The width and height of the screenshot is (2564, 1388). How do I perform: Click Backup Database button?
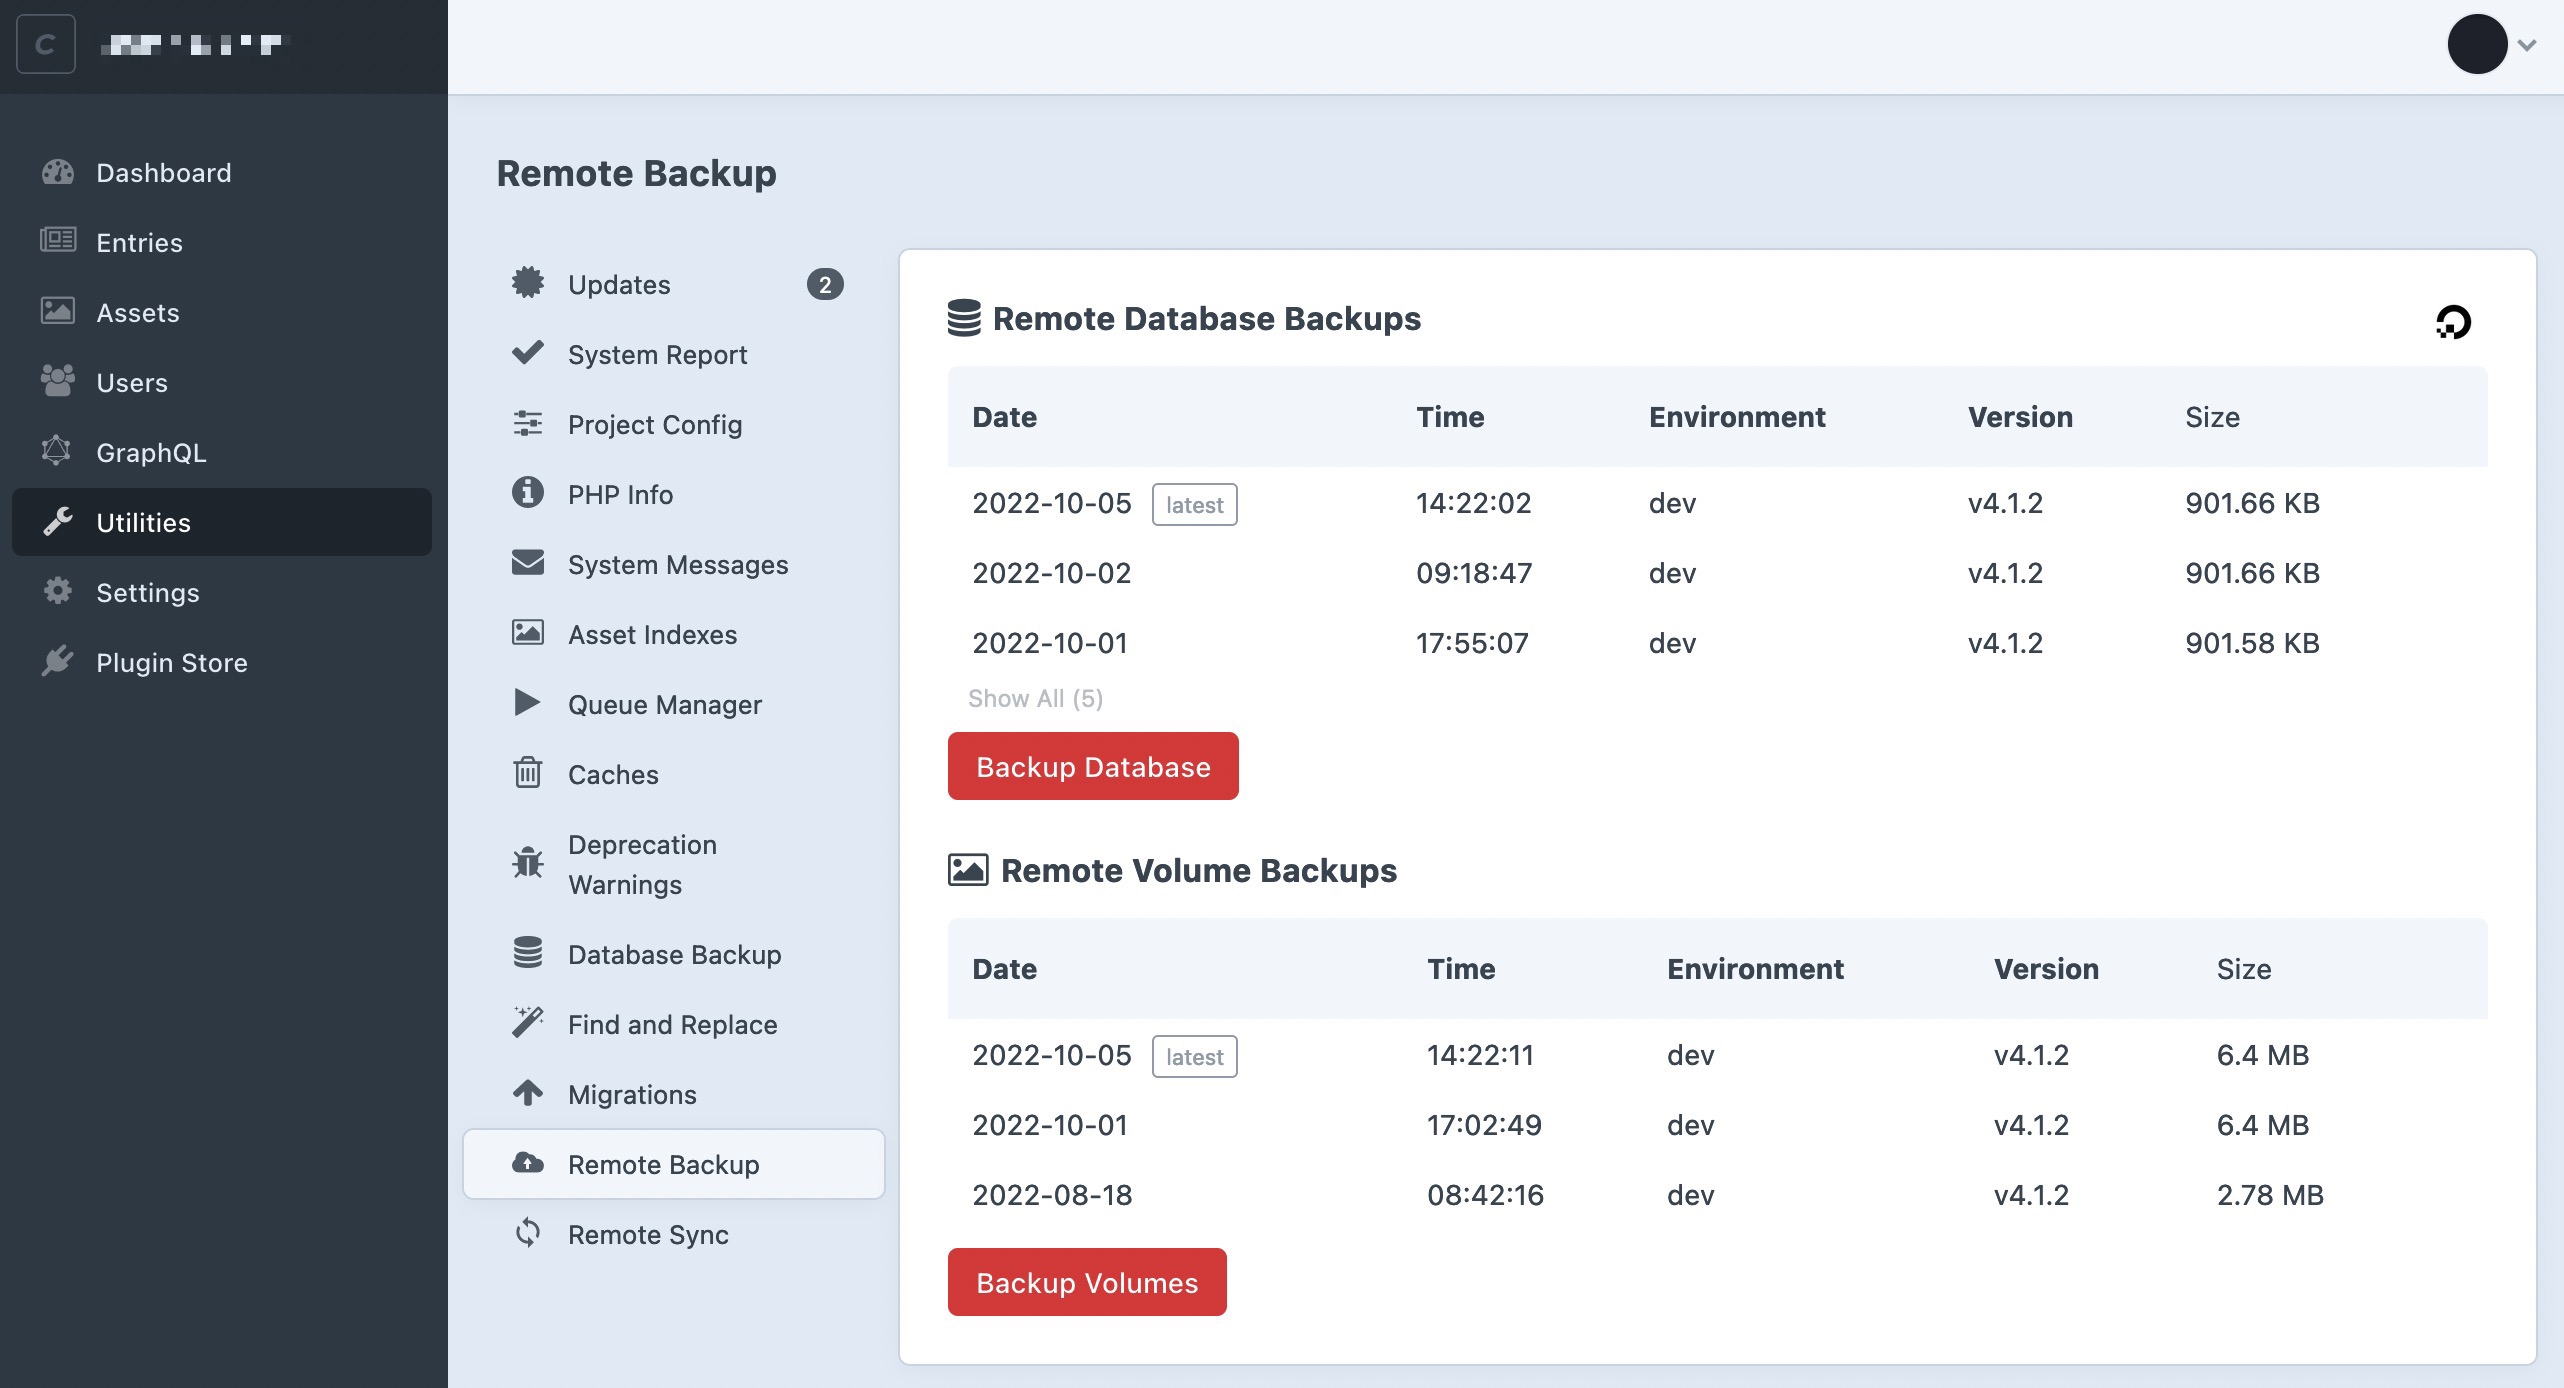pyautogui.click(x=1094, y=766)
